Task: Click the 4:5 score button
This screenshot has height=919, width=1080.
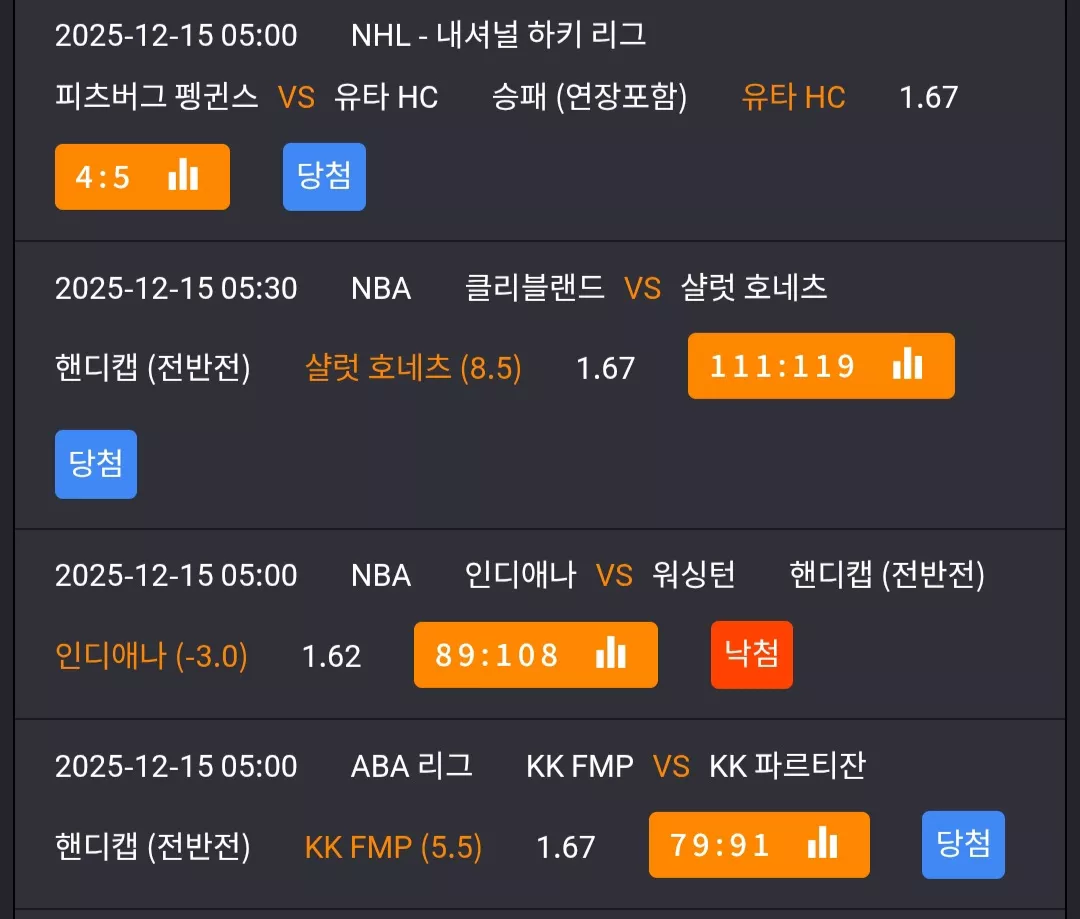Action: point(143,176)
